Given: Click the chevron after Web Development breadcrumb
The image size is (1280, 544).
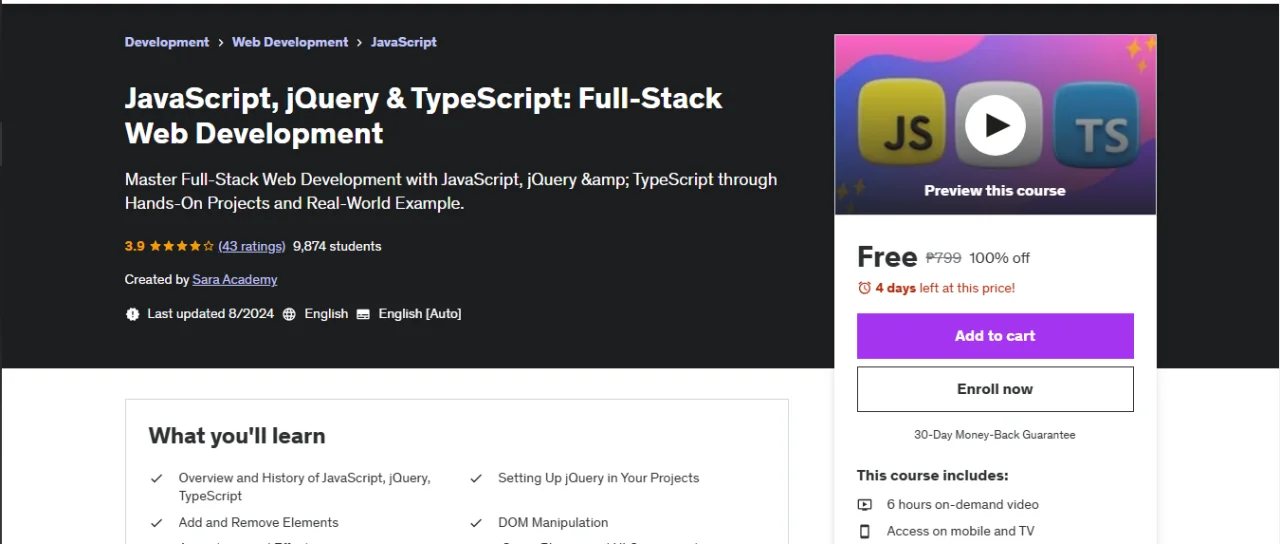Looking at the screenshot, I should click(360, 42).
